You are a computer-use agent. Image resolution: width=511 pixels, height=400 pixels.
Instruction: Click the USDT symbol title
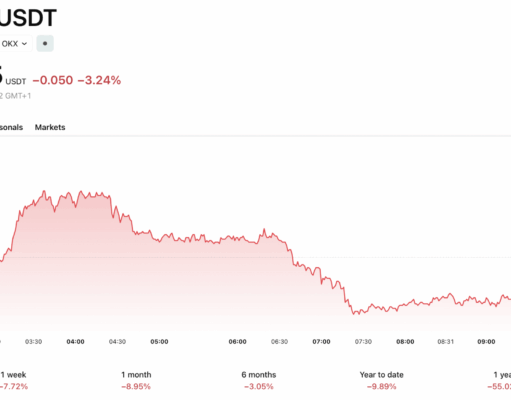28,18
